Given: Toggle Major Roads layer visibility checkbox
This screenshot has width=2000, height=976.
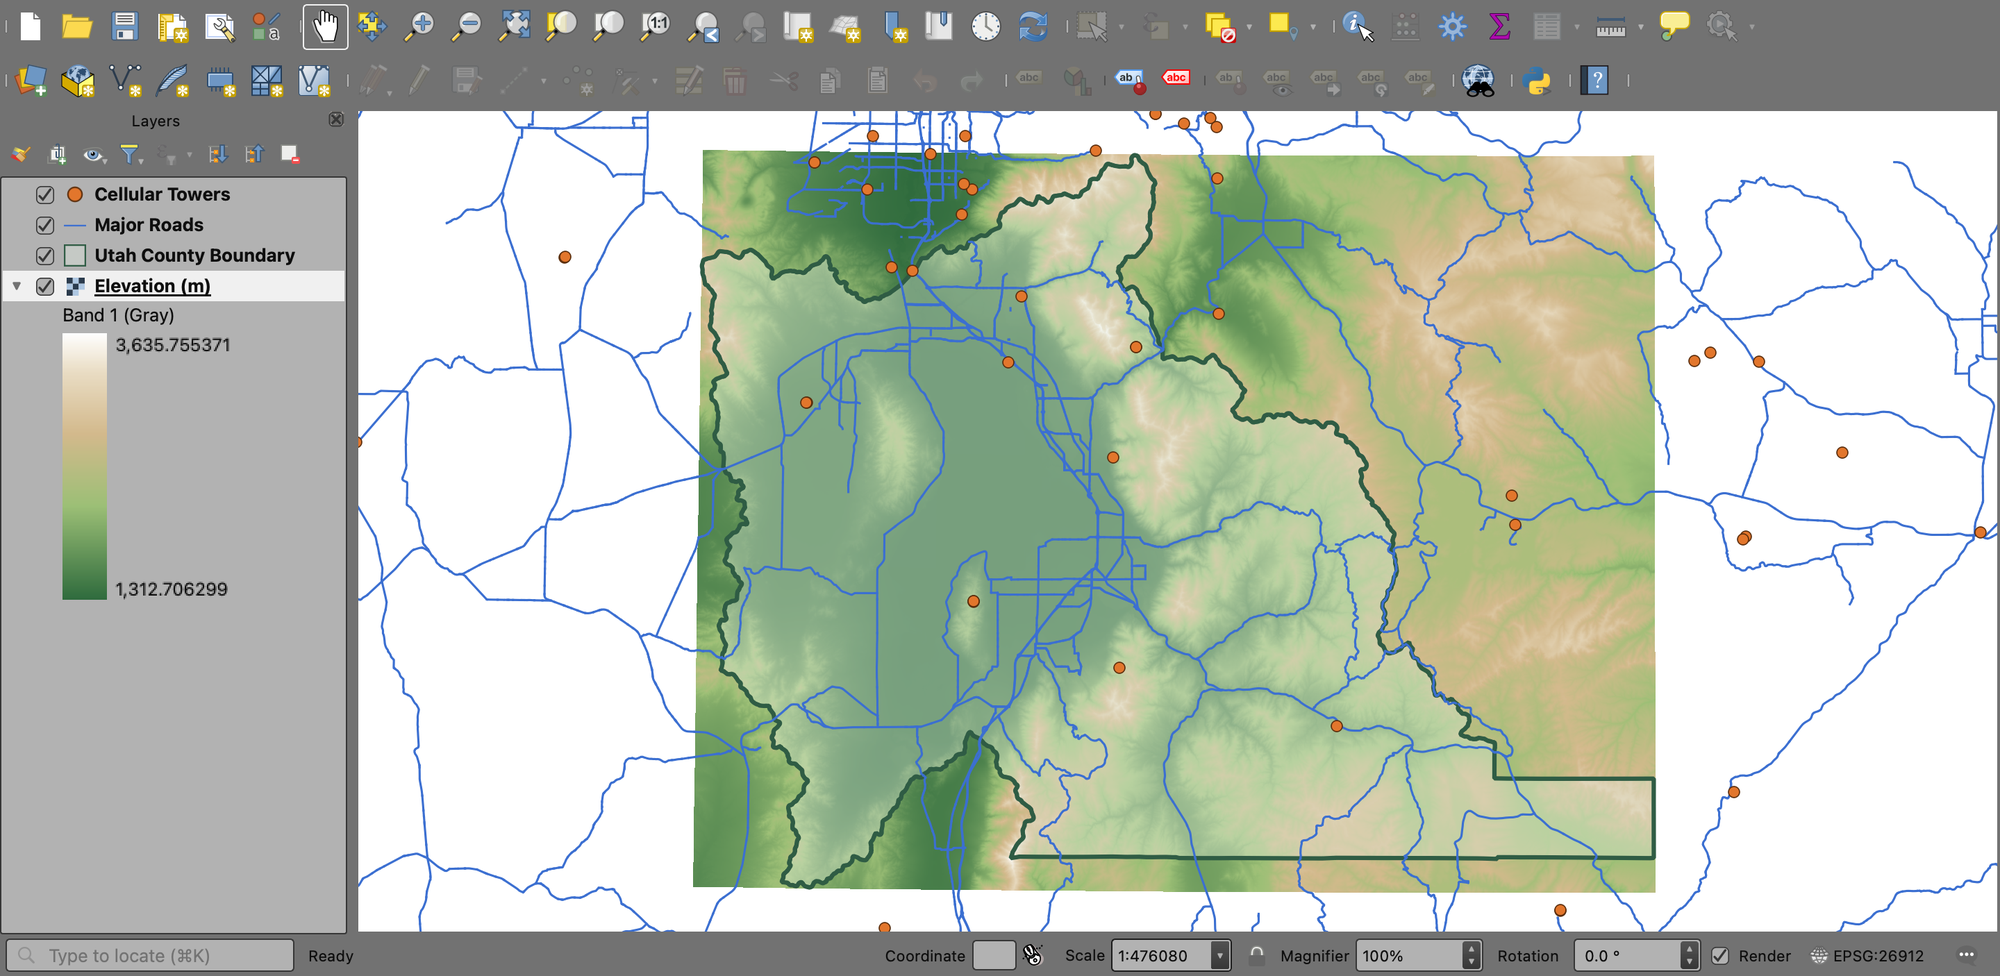Looking at the screenshot, I should pyautogui.click(x=45, y=225).
